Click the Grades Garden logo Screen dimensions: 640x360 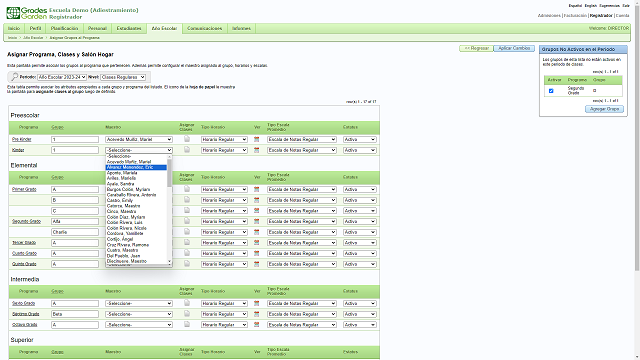[x=27, y=13]
